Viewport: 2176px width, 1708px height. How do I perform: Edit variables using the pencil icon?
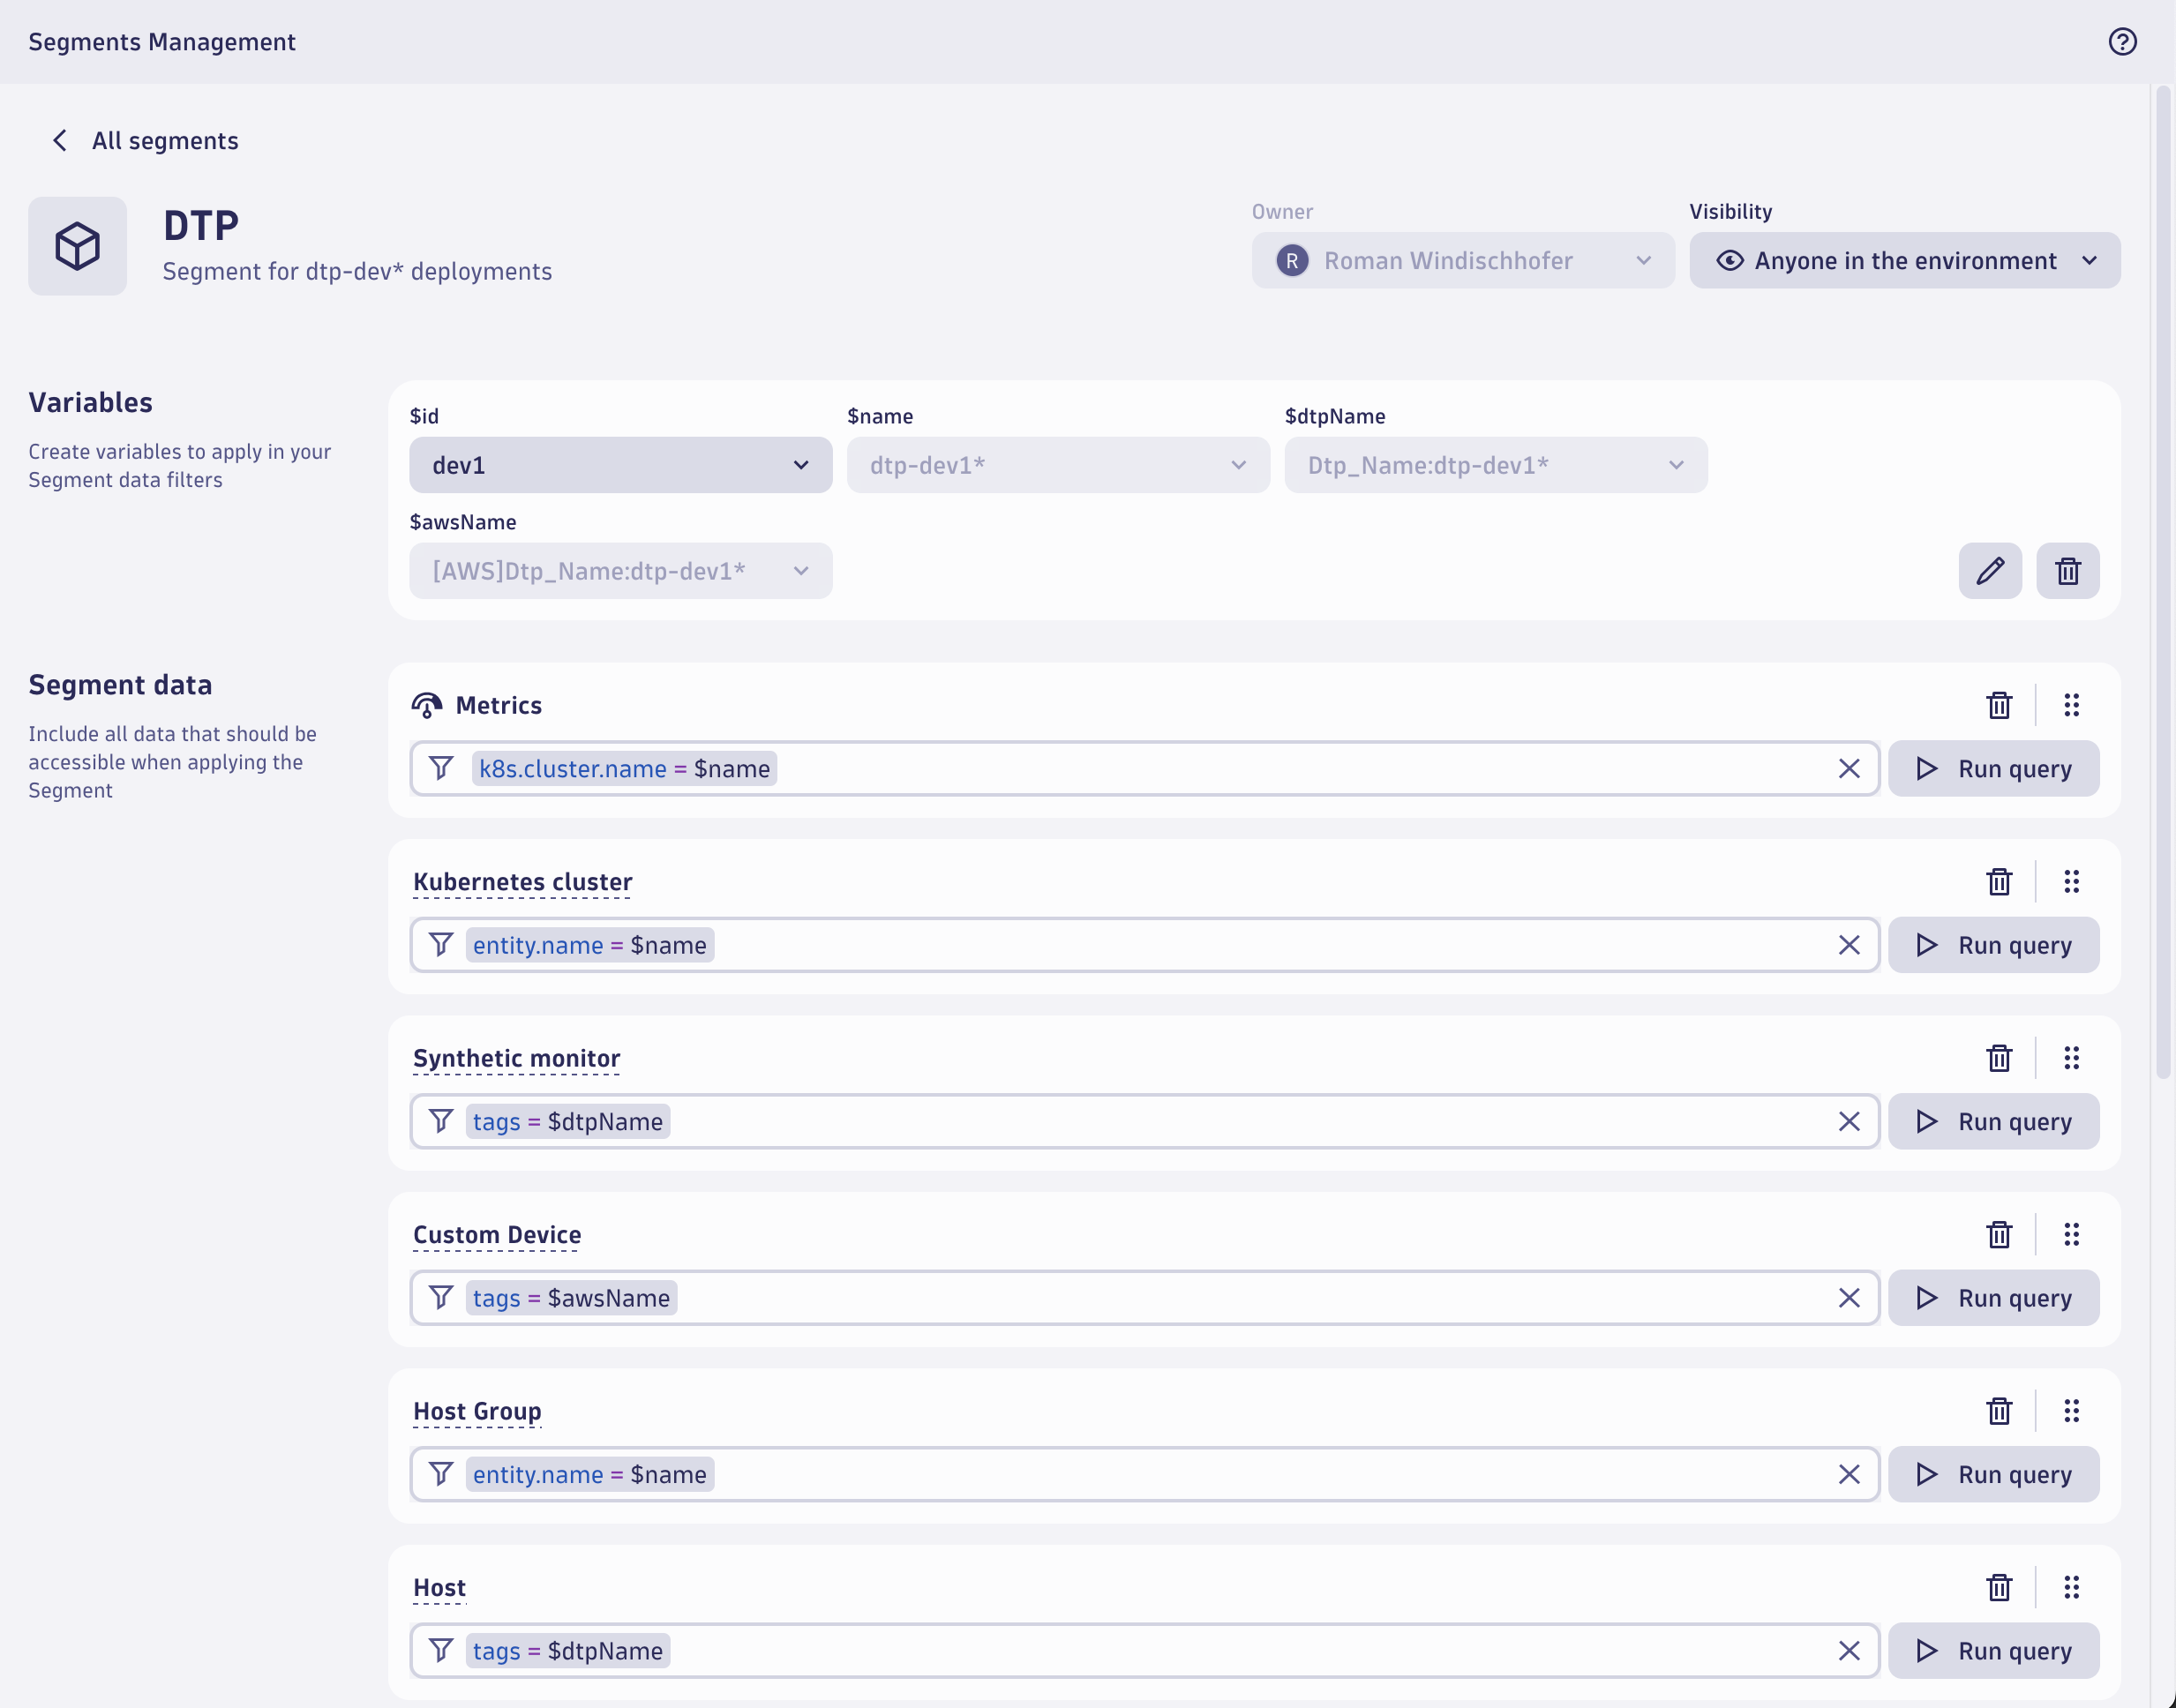pyautogui.click(x=1989, y=570)
